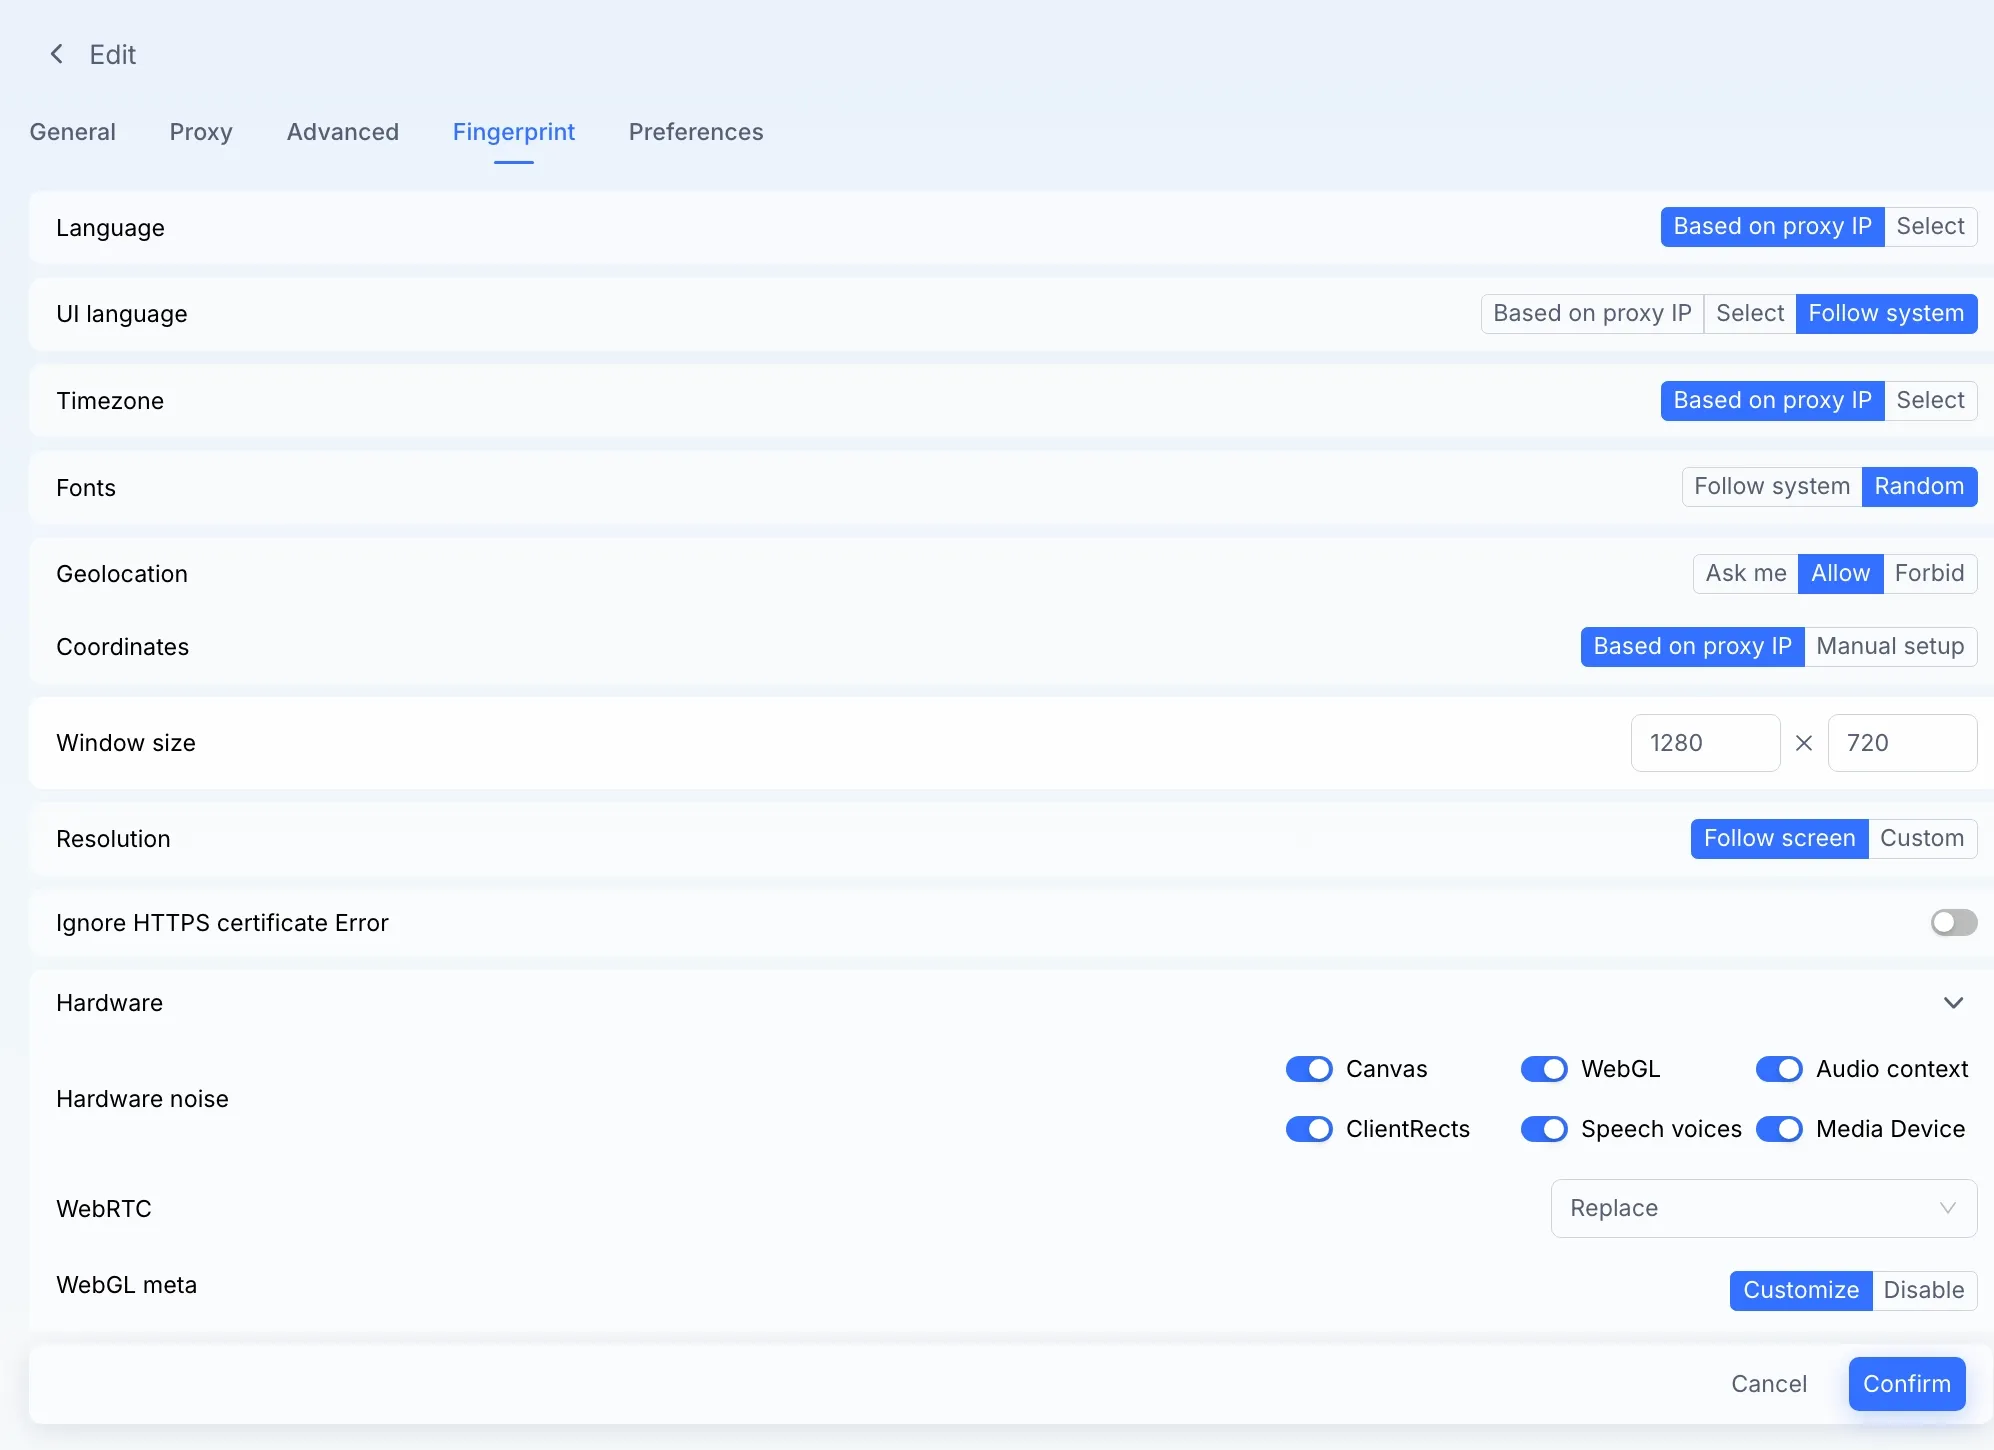Go to the Advanced tab

(343, 132)
